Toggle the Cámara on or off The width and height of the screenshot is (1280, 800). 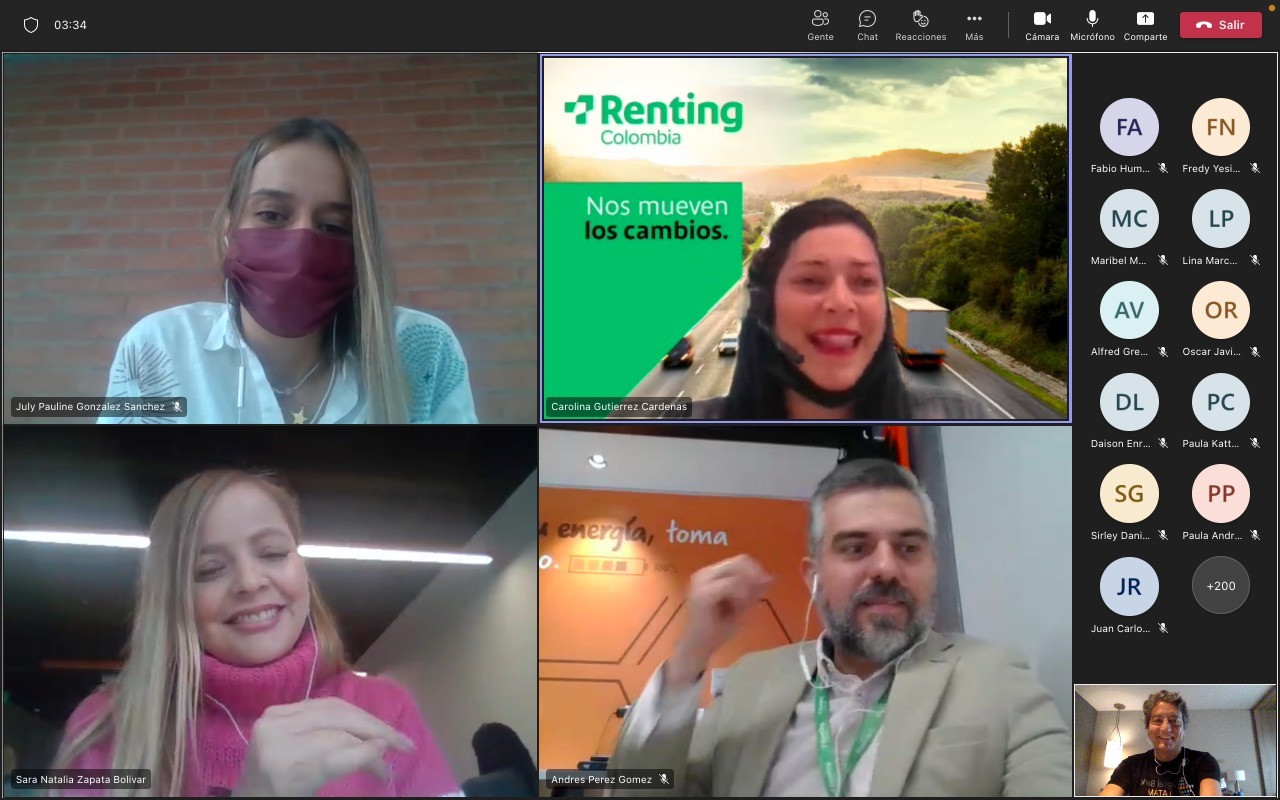point(1041,25)
